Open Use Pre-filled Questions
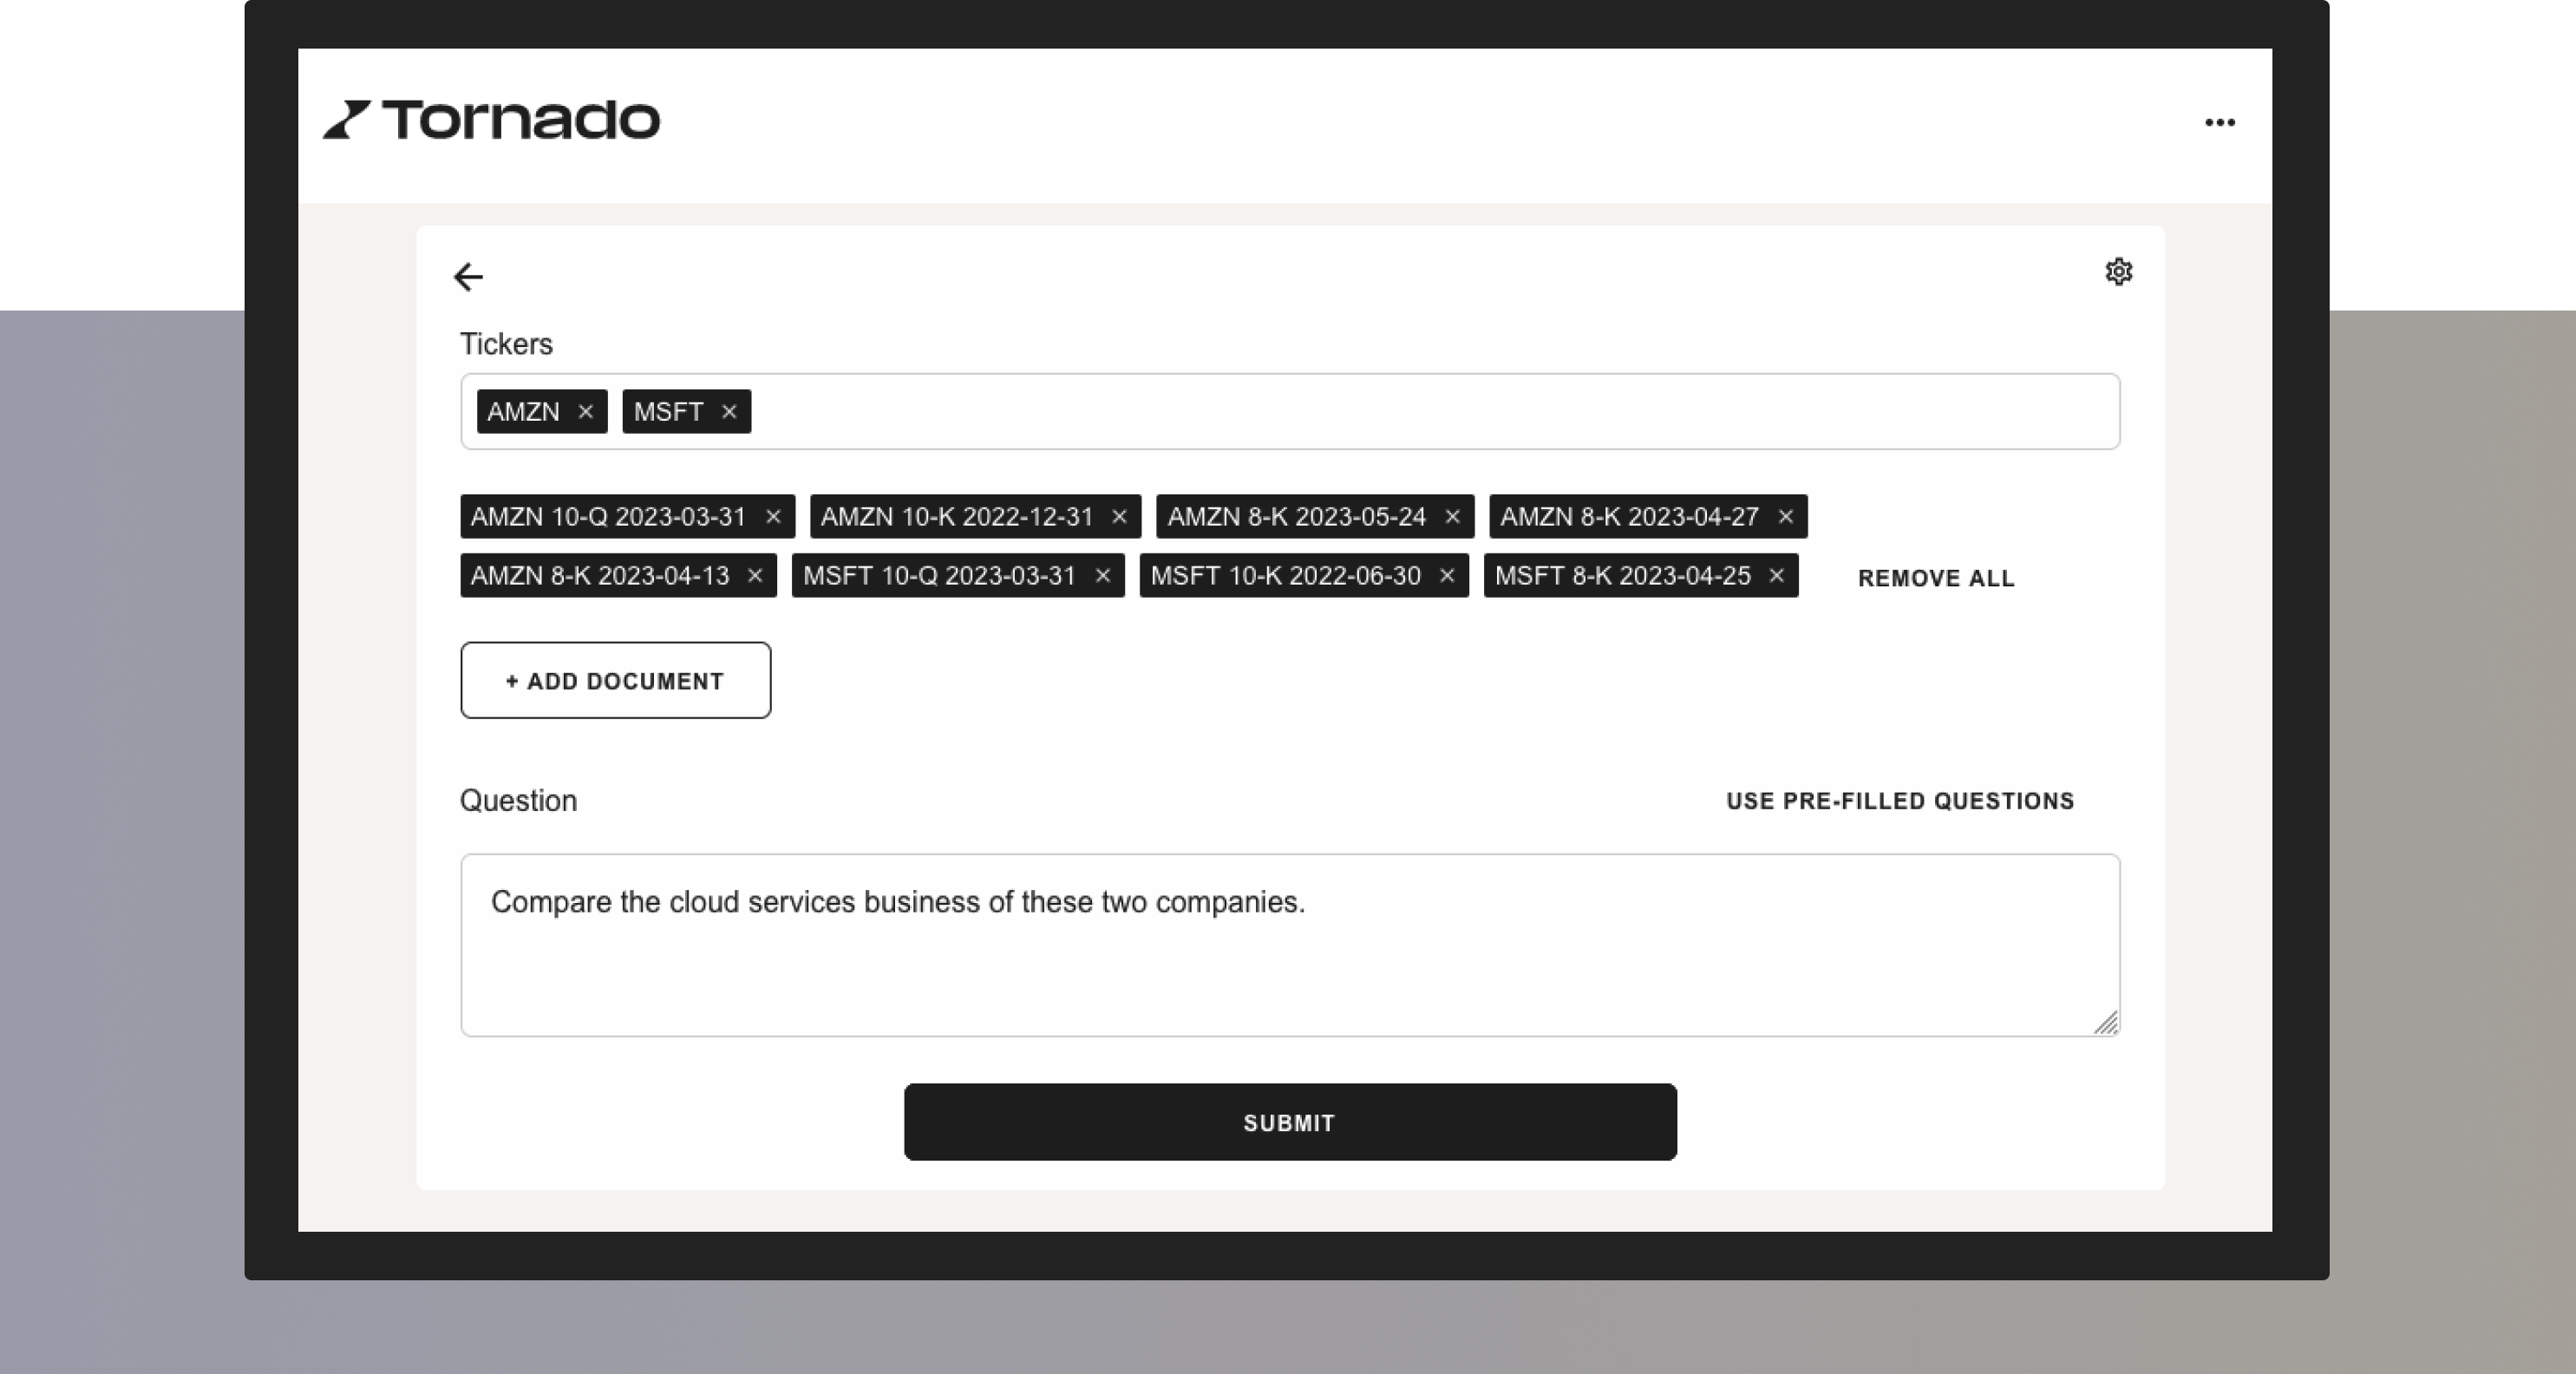The height and width of the screenshot is (1374, 2576). tap(1899, 801)
